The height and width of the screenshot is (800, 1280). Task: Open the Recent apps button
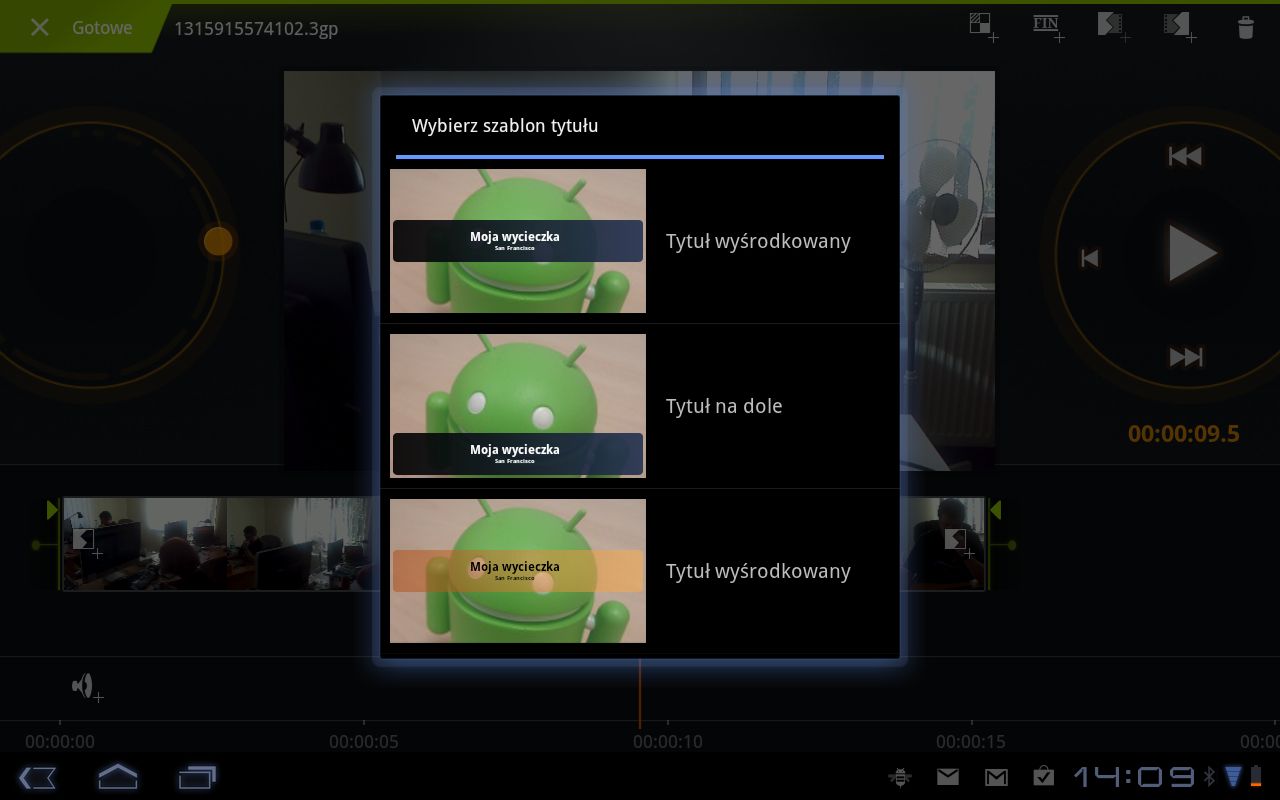click(x=197, y=777)
